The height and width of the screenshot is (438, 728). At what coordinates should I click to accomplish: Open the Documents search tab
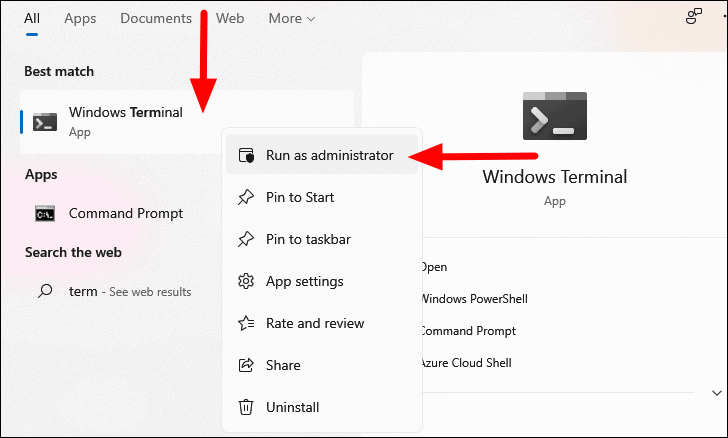click(156, 19)
